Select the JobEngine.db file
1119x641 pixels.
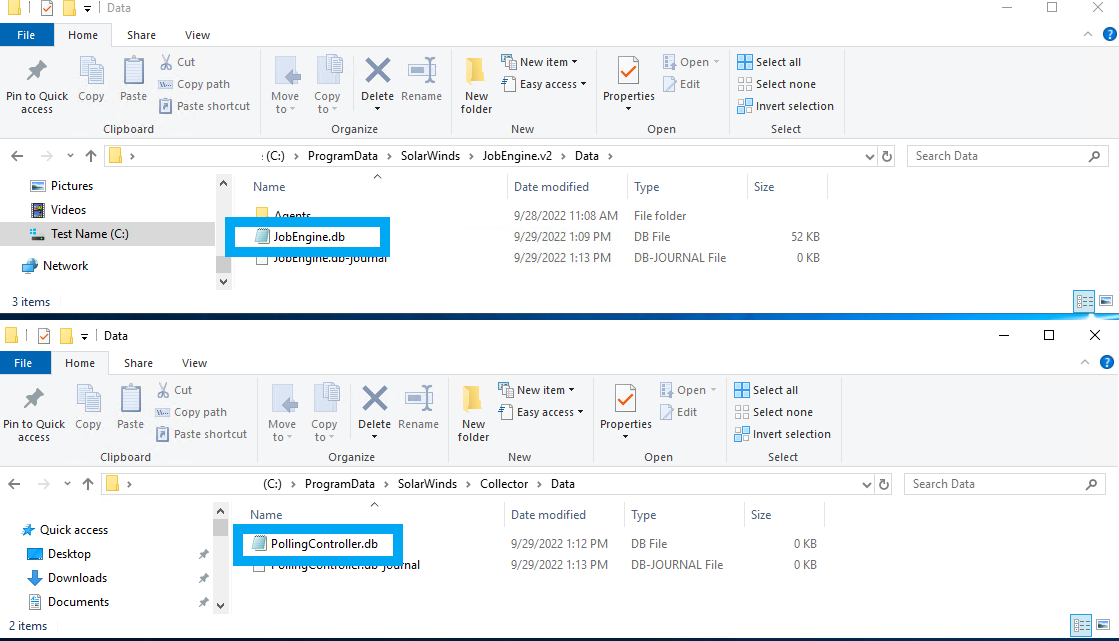tap(309, 237)
